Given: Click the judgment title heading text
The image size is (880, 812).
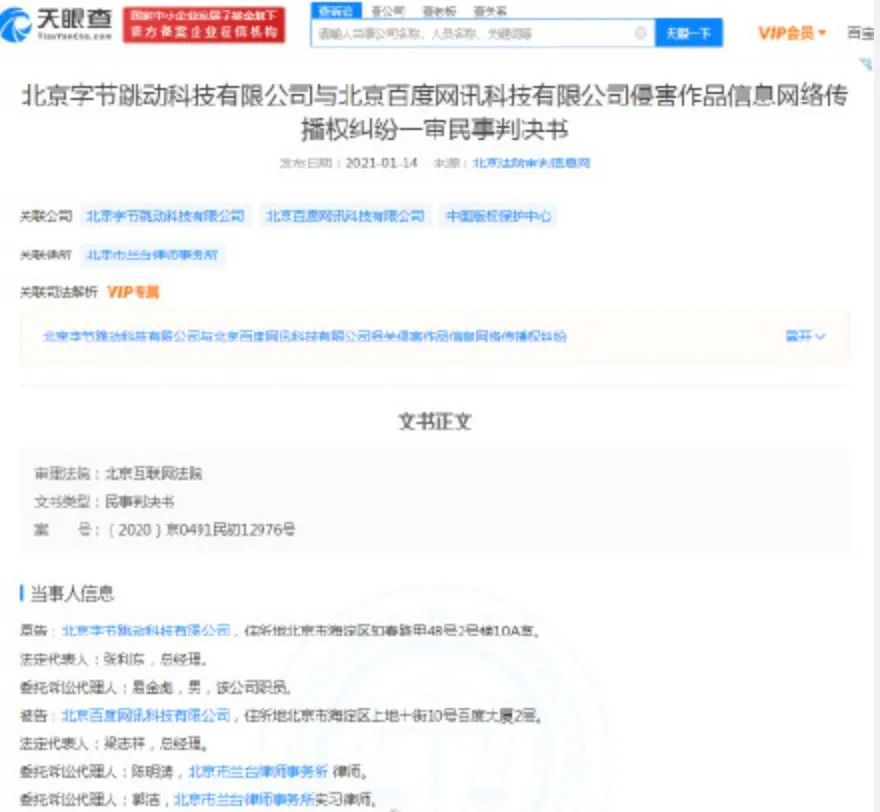Looking at the screenshot, I should [x=434, y=112].
